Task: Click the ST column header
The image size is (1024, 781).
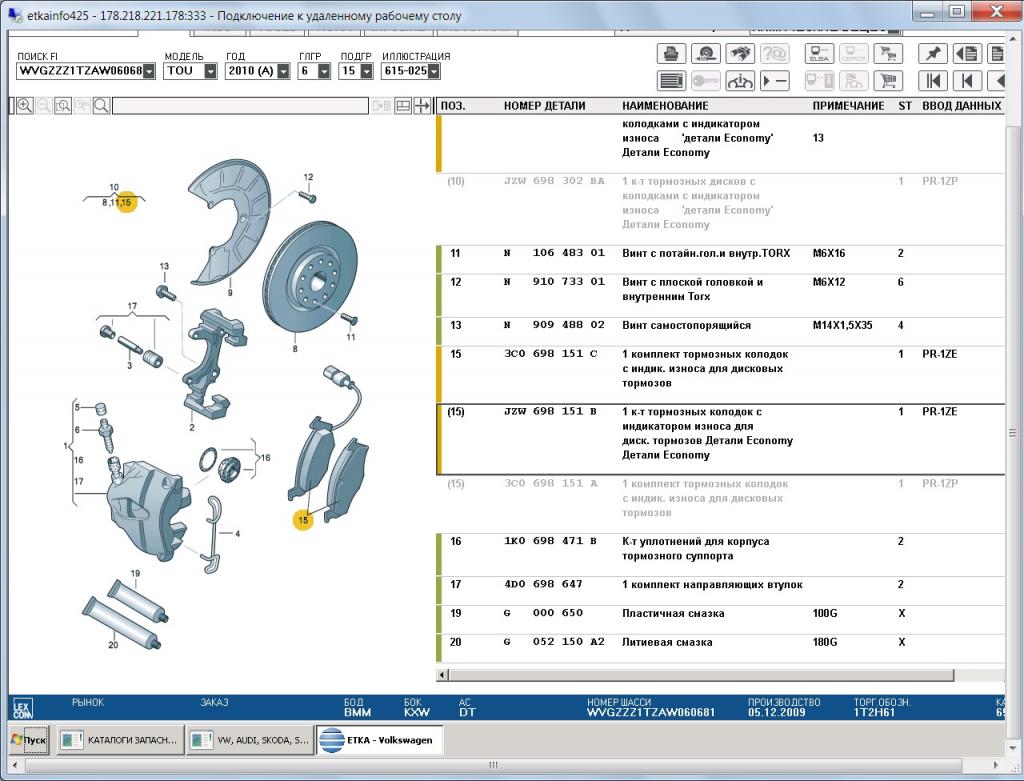Action: click(905, 106)
